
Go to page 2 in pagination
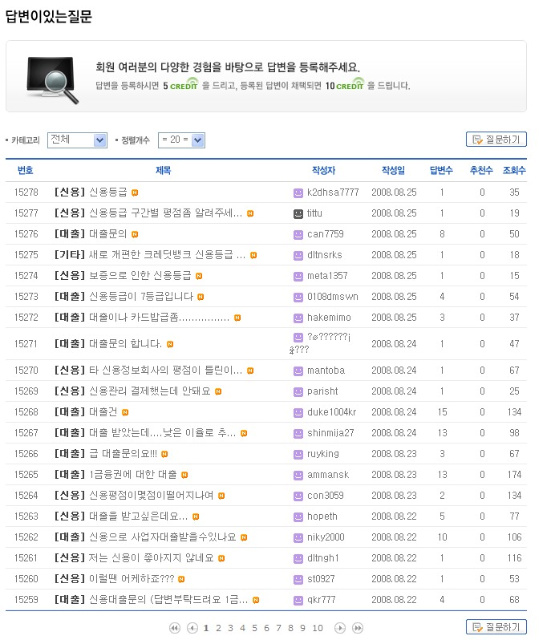point(218,628)
